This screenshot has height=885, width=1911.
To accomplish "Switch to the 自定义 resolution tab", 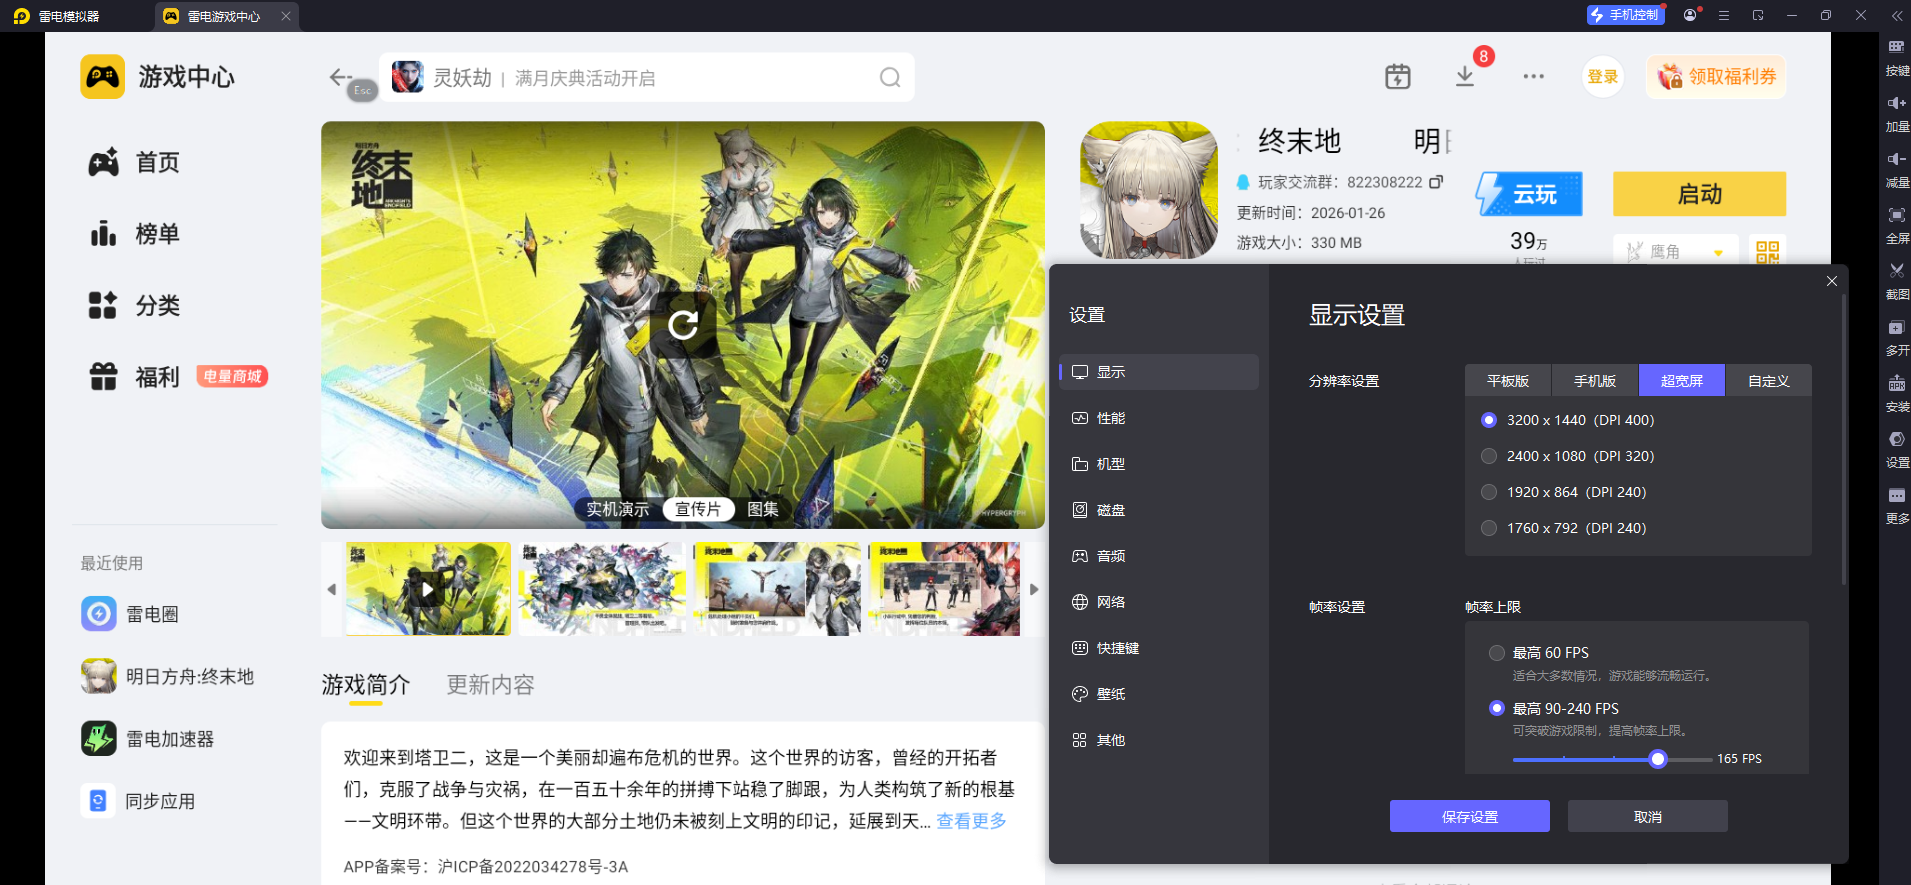I will (x=1769, y=380).
